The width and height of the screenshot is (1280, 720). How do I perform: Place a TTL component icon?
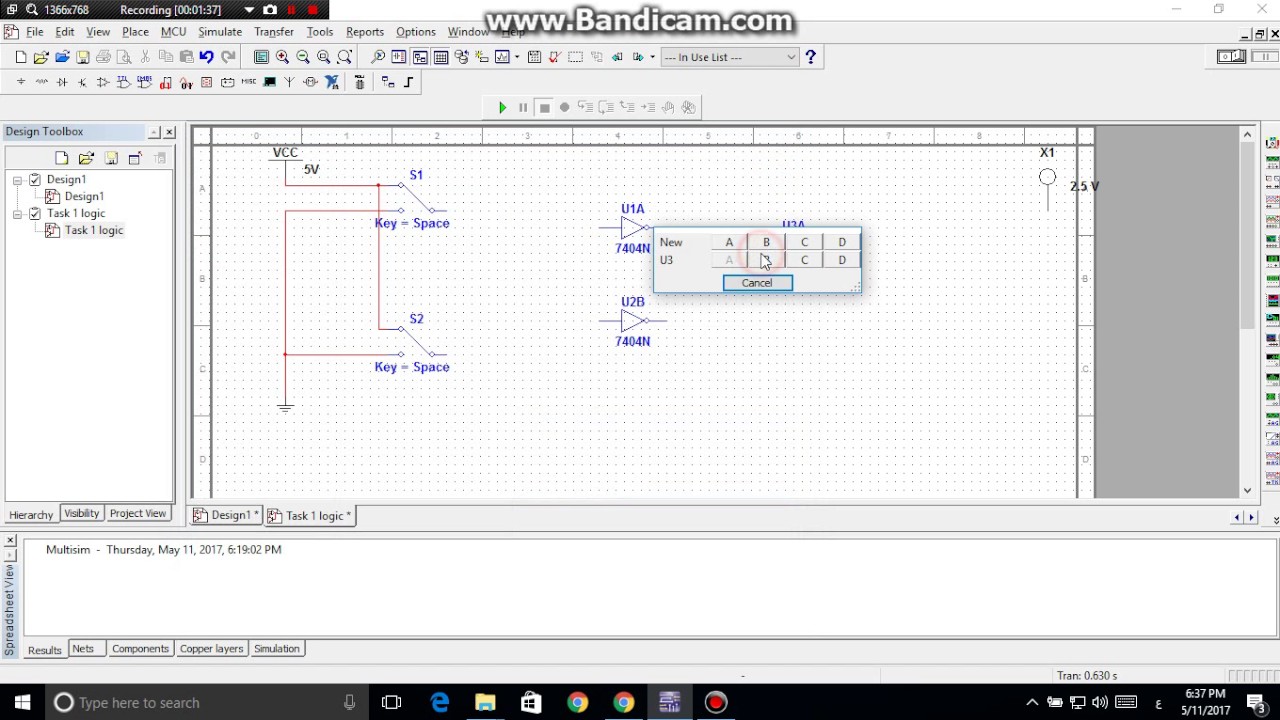124,82
